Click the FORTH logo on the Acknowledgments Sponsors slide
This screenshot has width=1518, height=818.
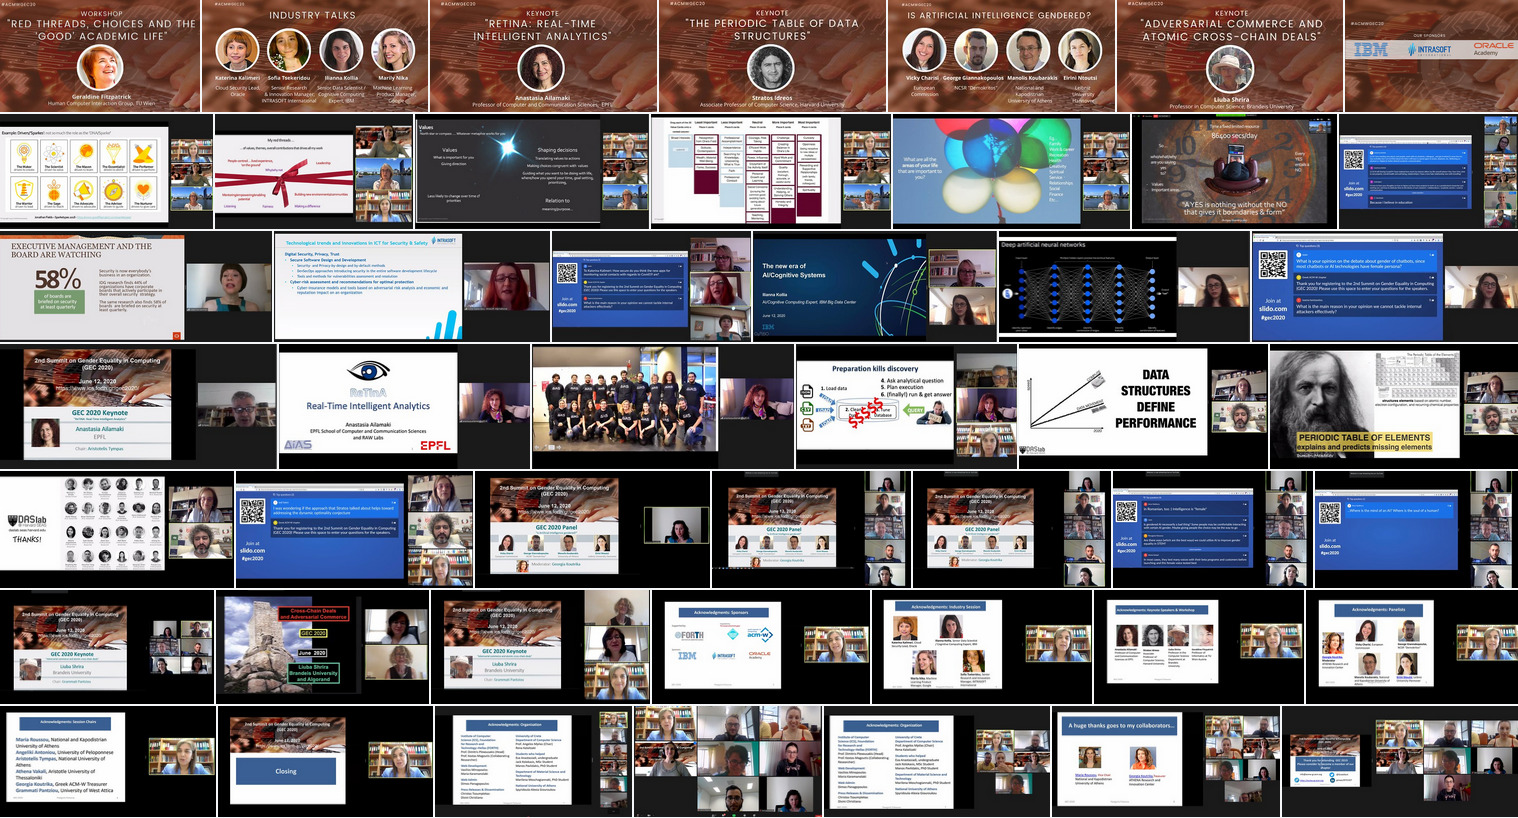[689, 635]
